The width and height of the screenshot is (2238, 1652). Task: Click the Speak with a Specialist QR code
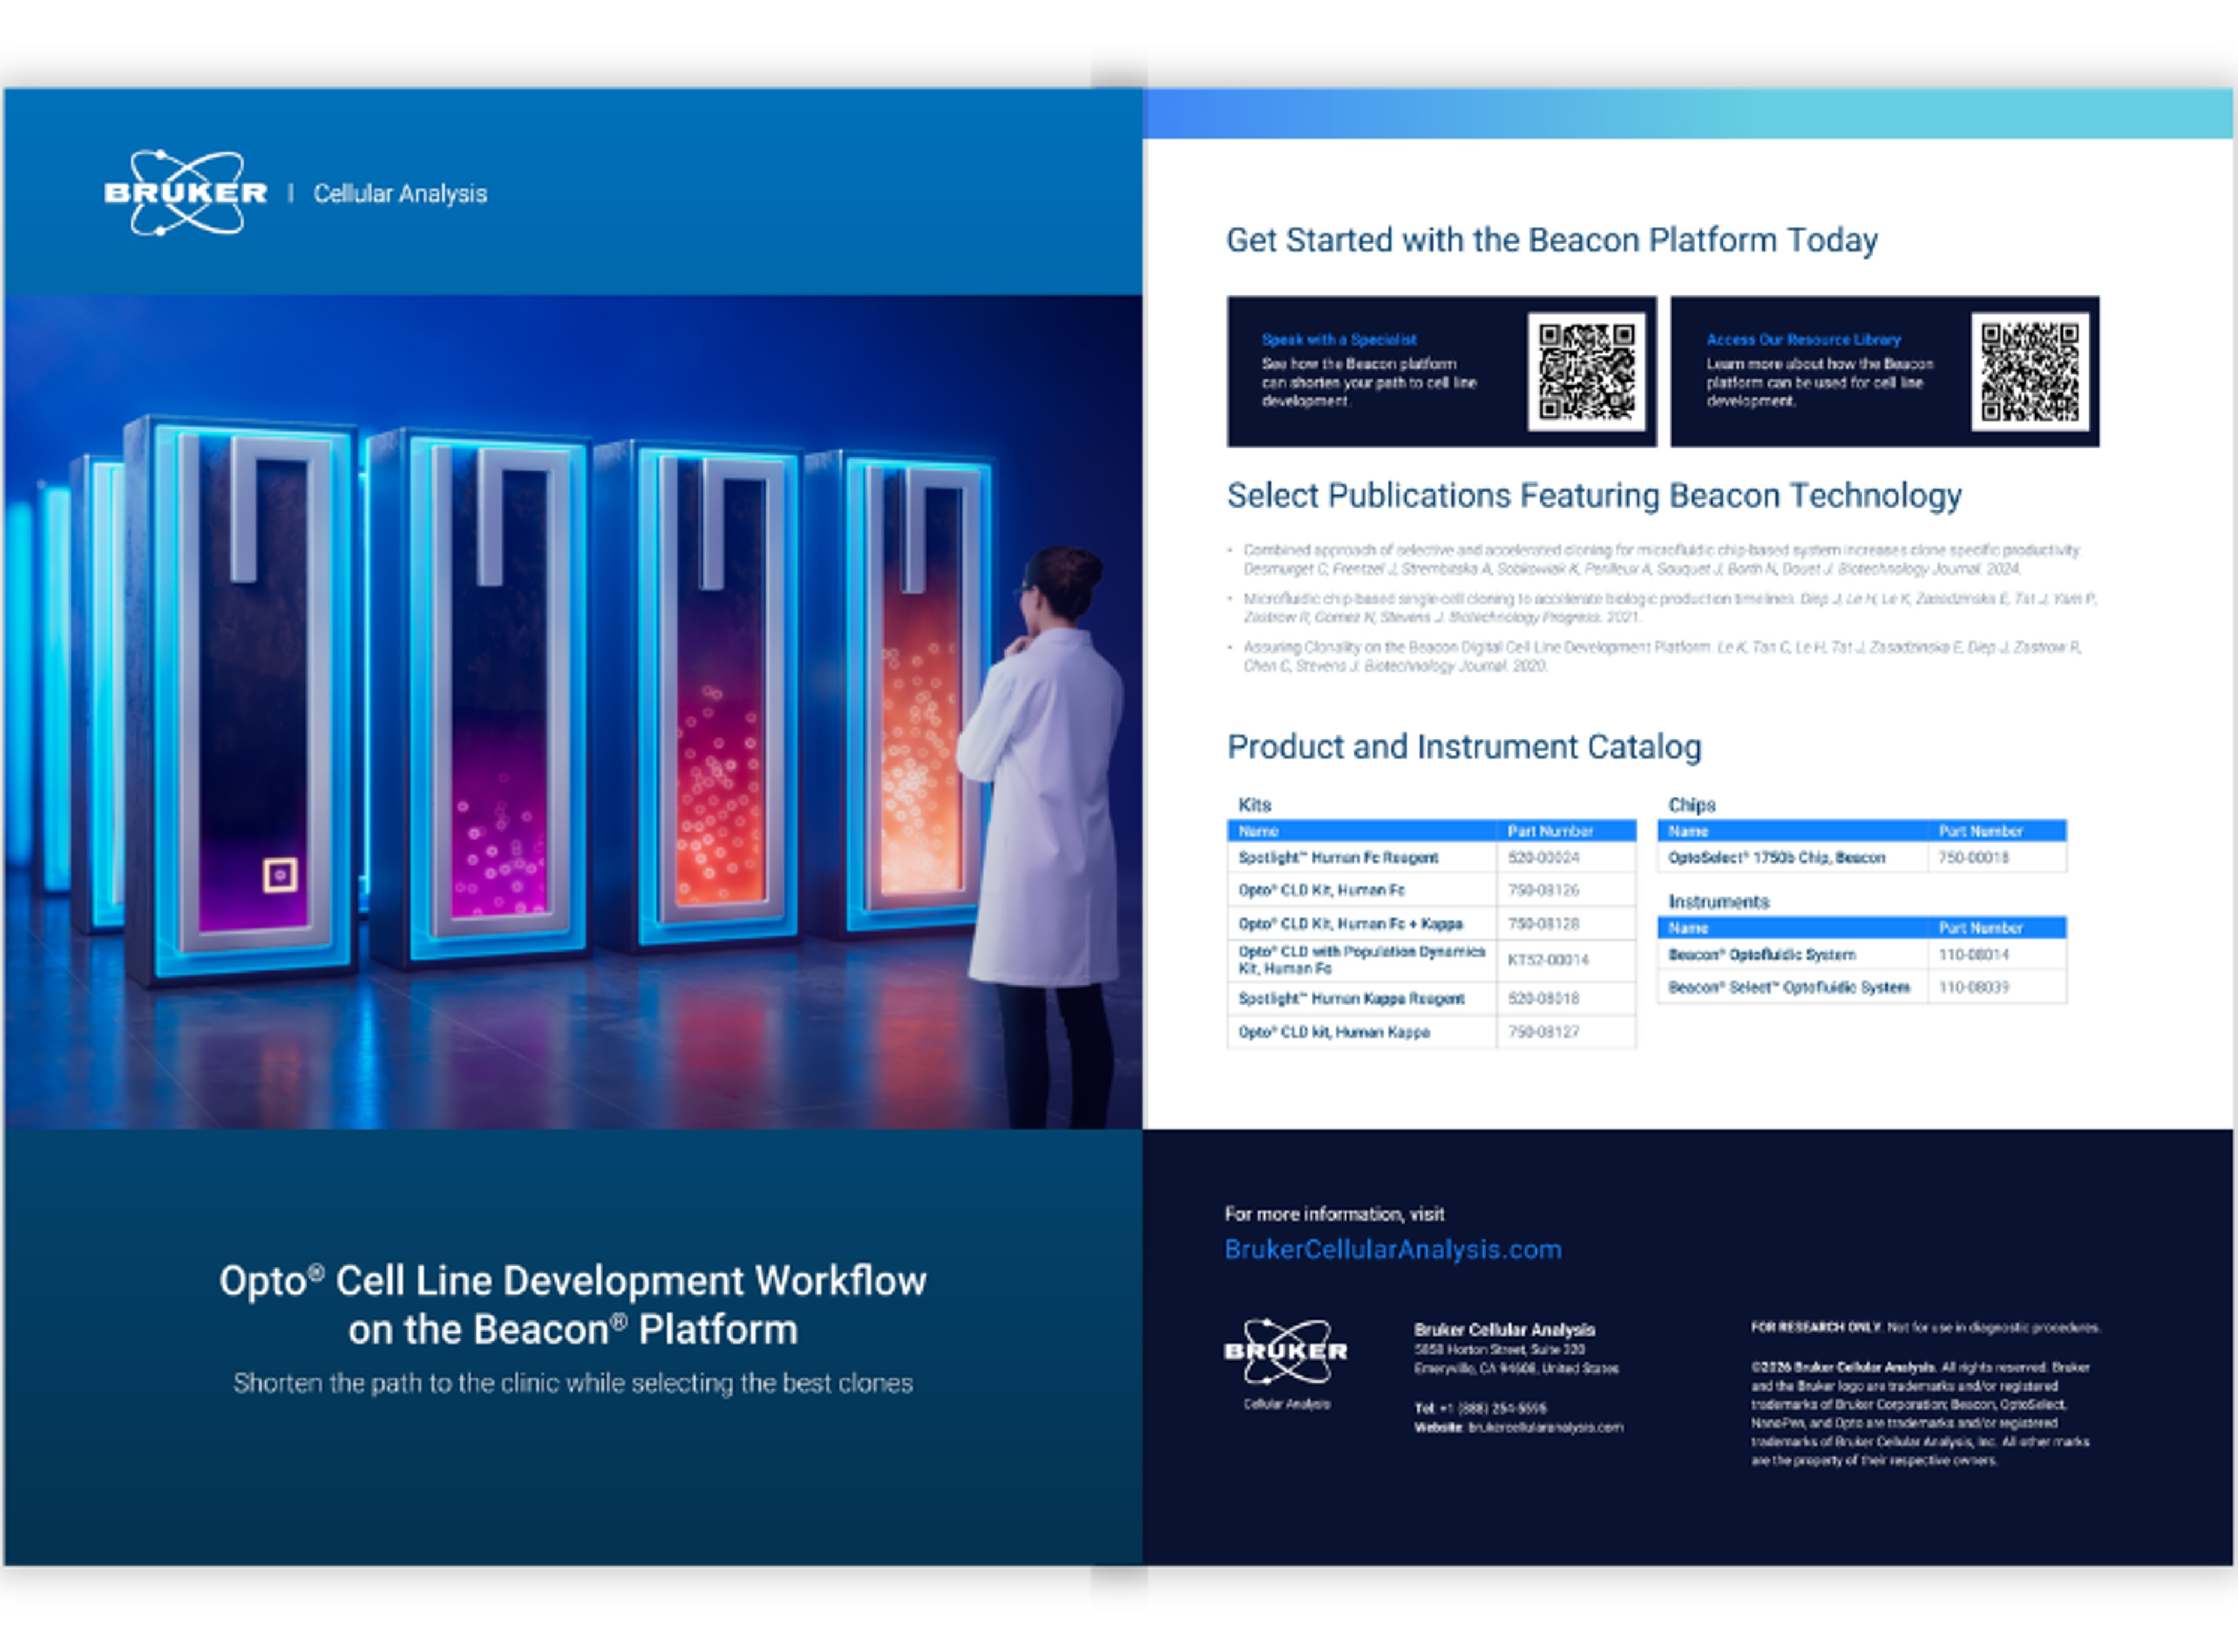[x=1586, y=371]
